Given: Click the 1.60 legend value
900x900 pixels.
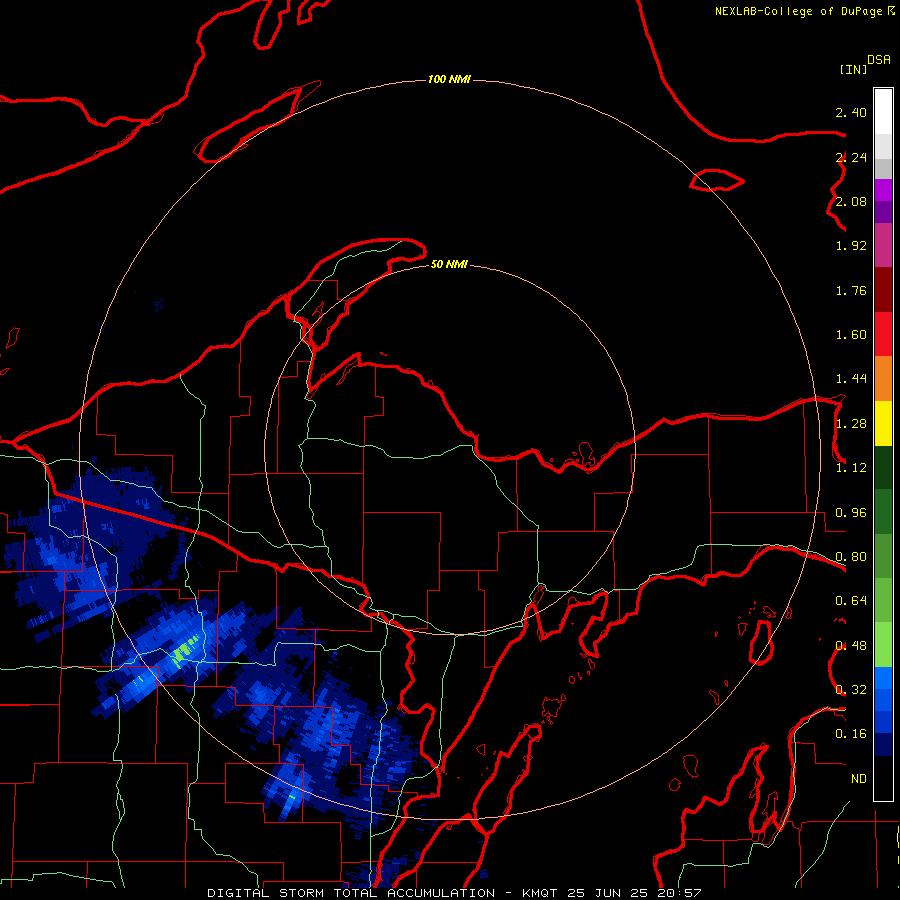Looking at the screenshot, I should pyautogui.click(x=851, y=335).
